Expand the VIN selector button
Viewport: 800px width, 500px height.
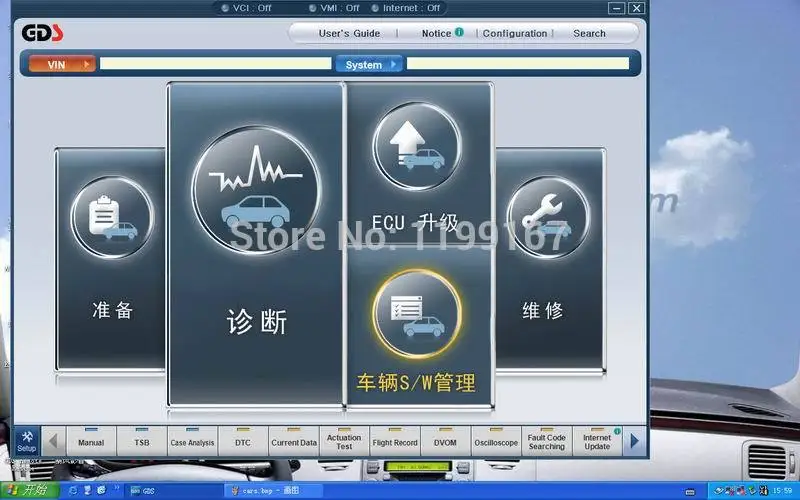pyautogui.click(x=62, y=64)
